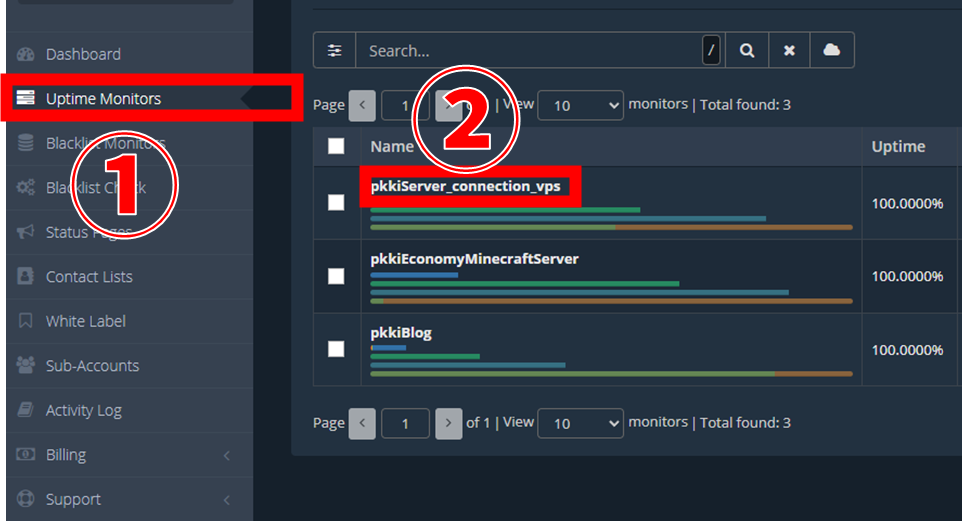Check the pkkiBlog row checkbox

[336, 349]
